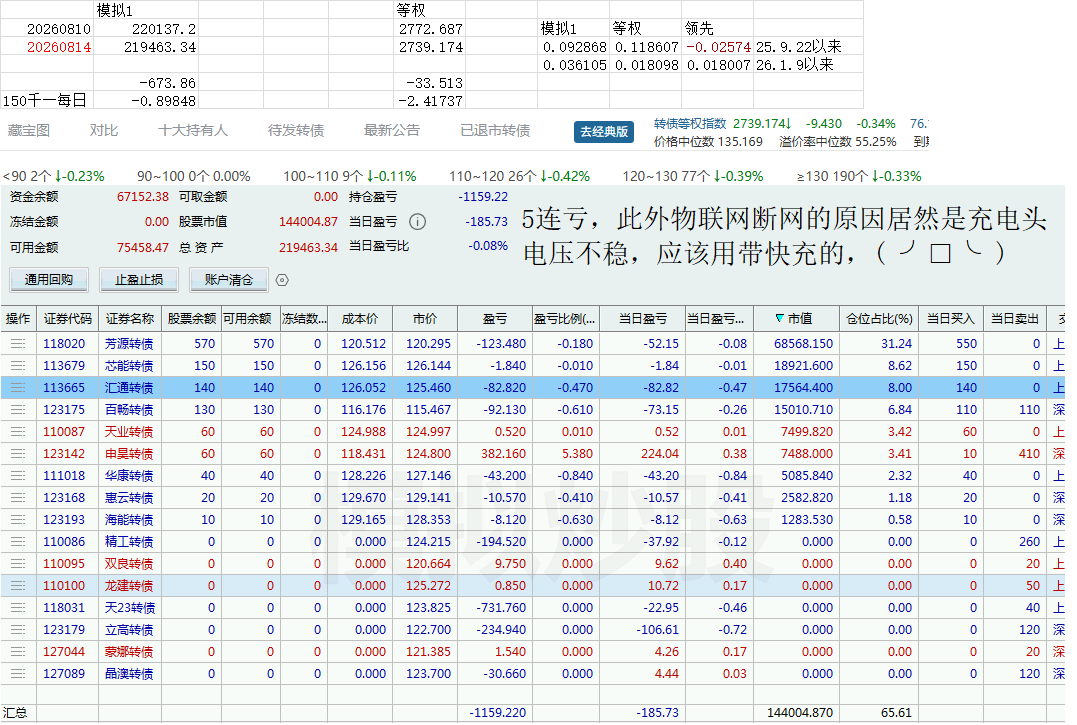The image size is (1077, 725).
Task: Open the row menu icon for 百畅转债
Action: click(18, 409)
